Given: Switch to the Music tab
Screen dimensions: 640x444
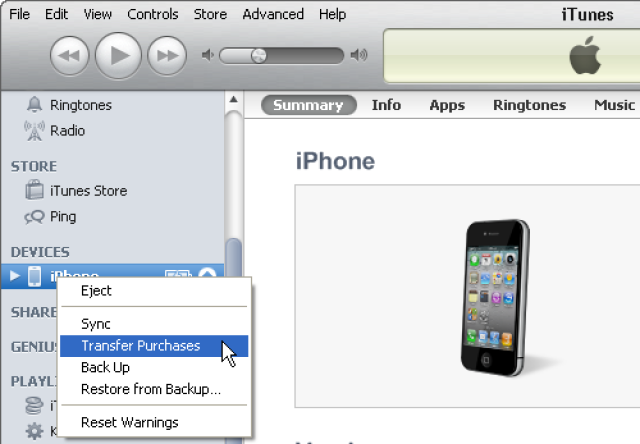Looking at the screenshot, I should point(614,105).
